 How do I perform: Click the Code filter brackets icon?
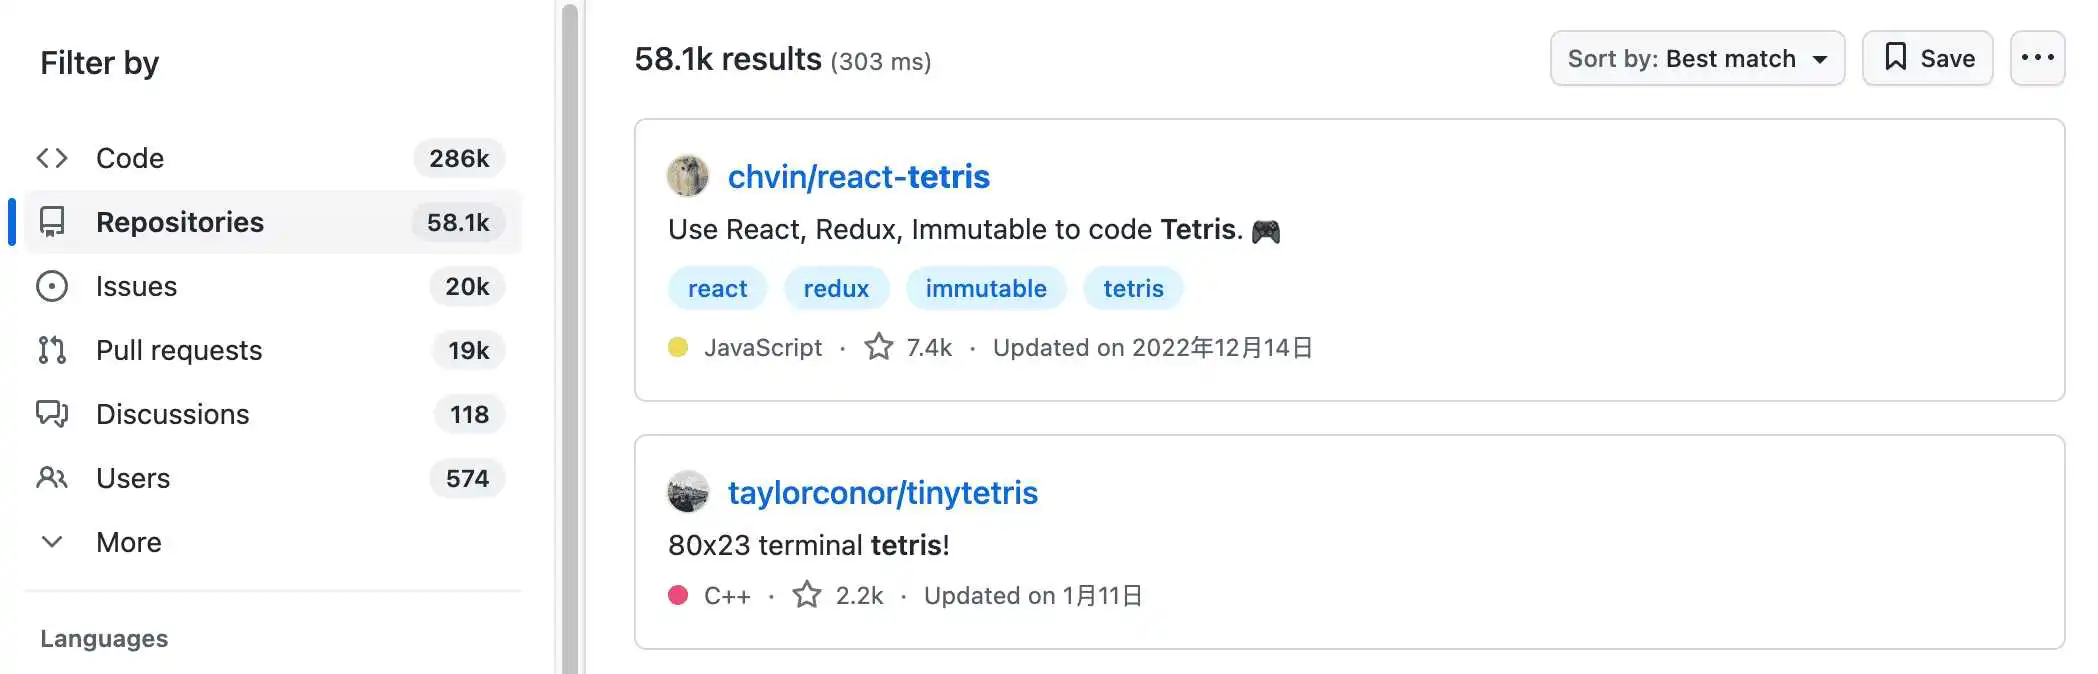(x=52, y=158)
